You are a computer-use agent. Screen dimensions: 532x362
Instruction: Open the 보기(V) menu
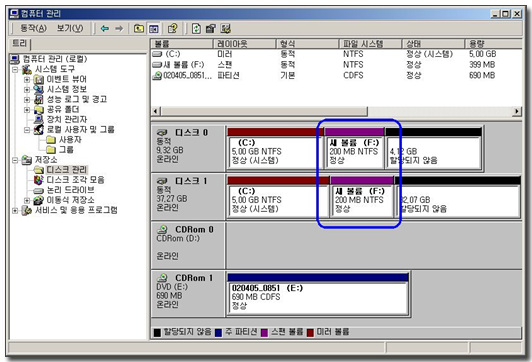[70, 28]
